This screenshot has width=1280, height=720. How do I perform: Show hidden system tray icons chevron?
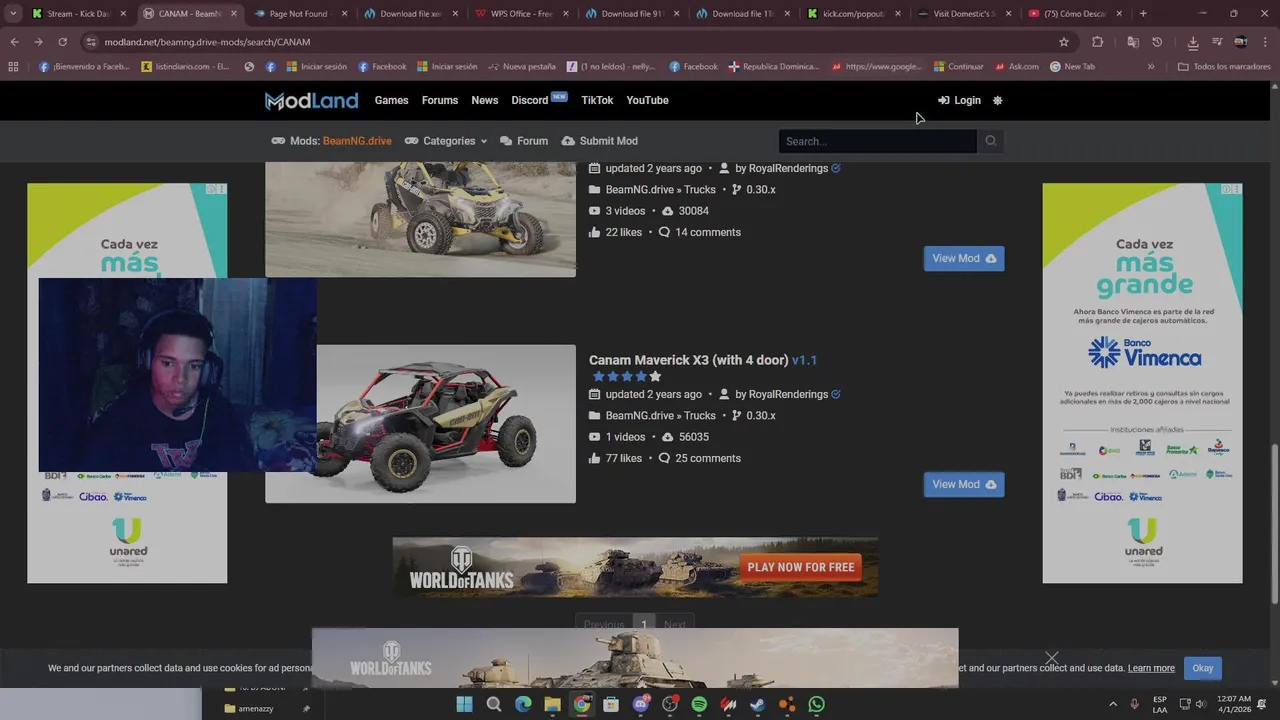[1112, 704]
